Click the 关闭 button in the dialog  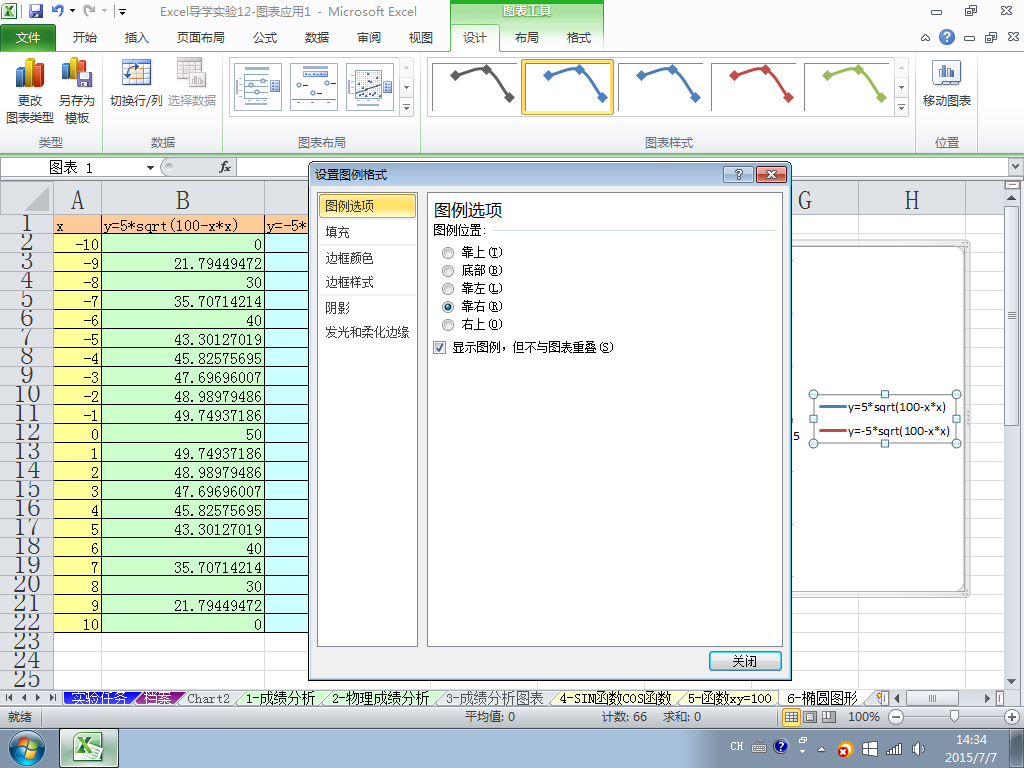click(x=745, y=661)
